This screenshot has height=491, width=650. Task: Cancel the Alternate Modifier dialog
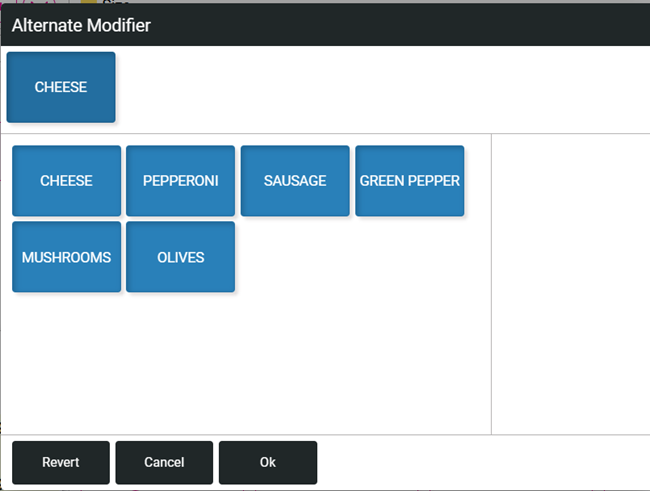coord(164,462)
